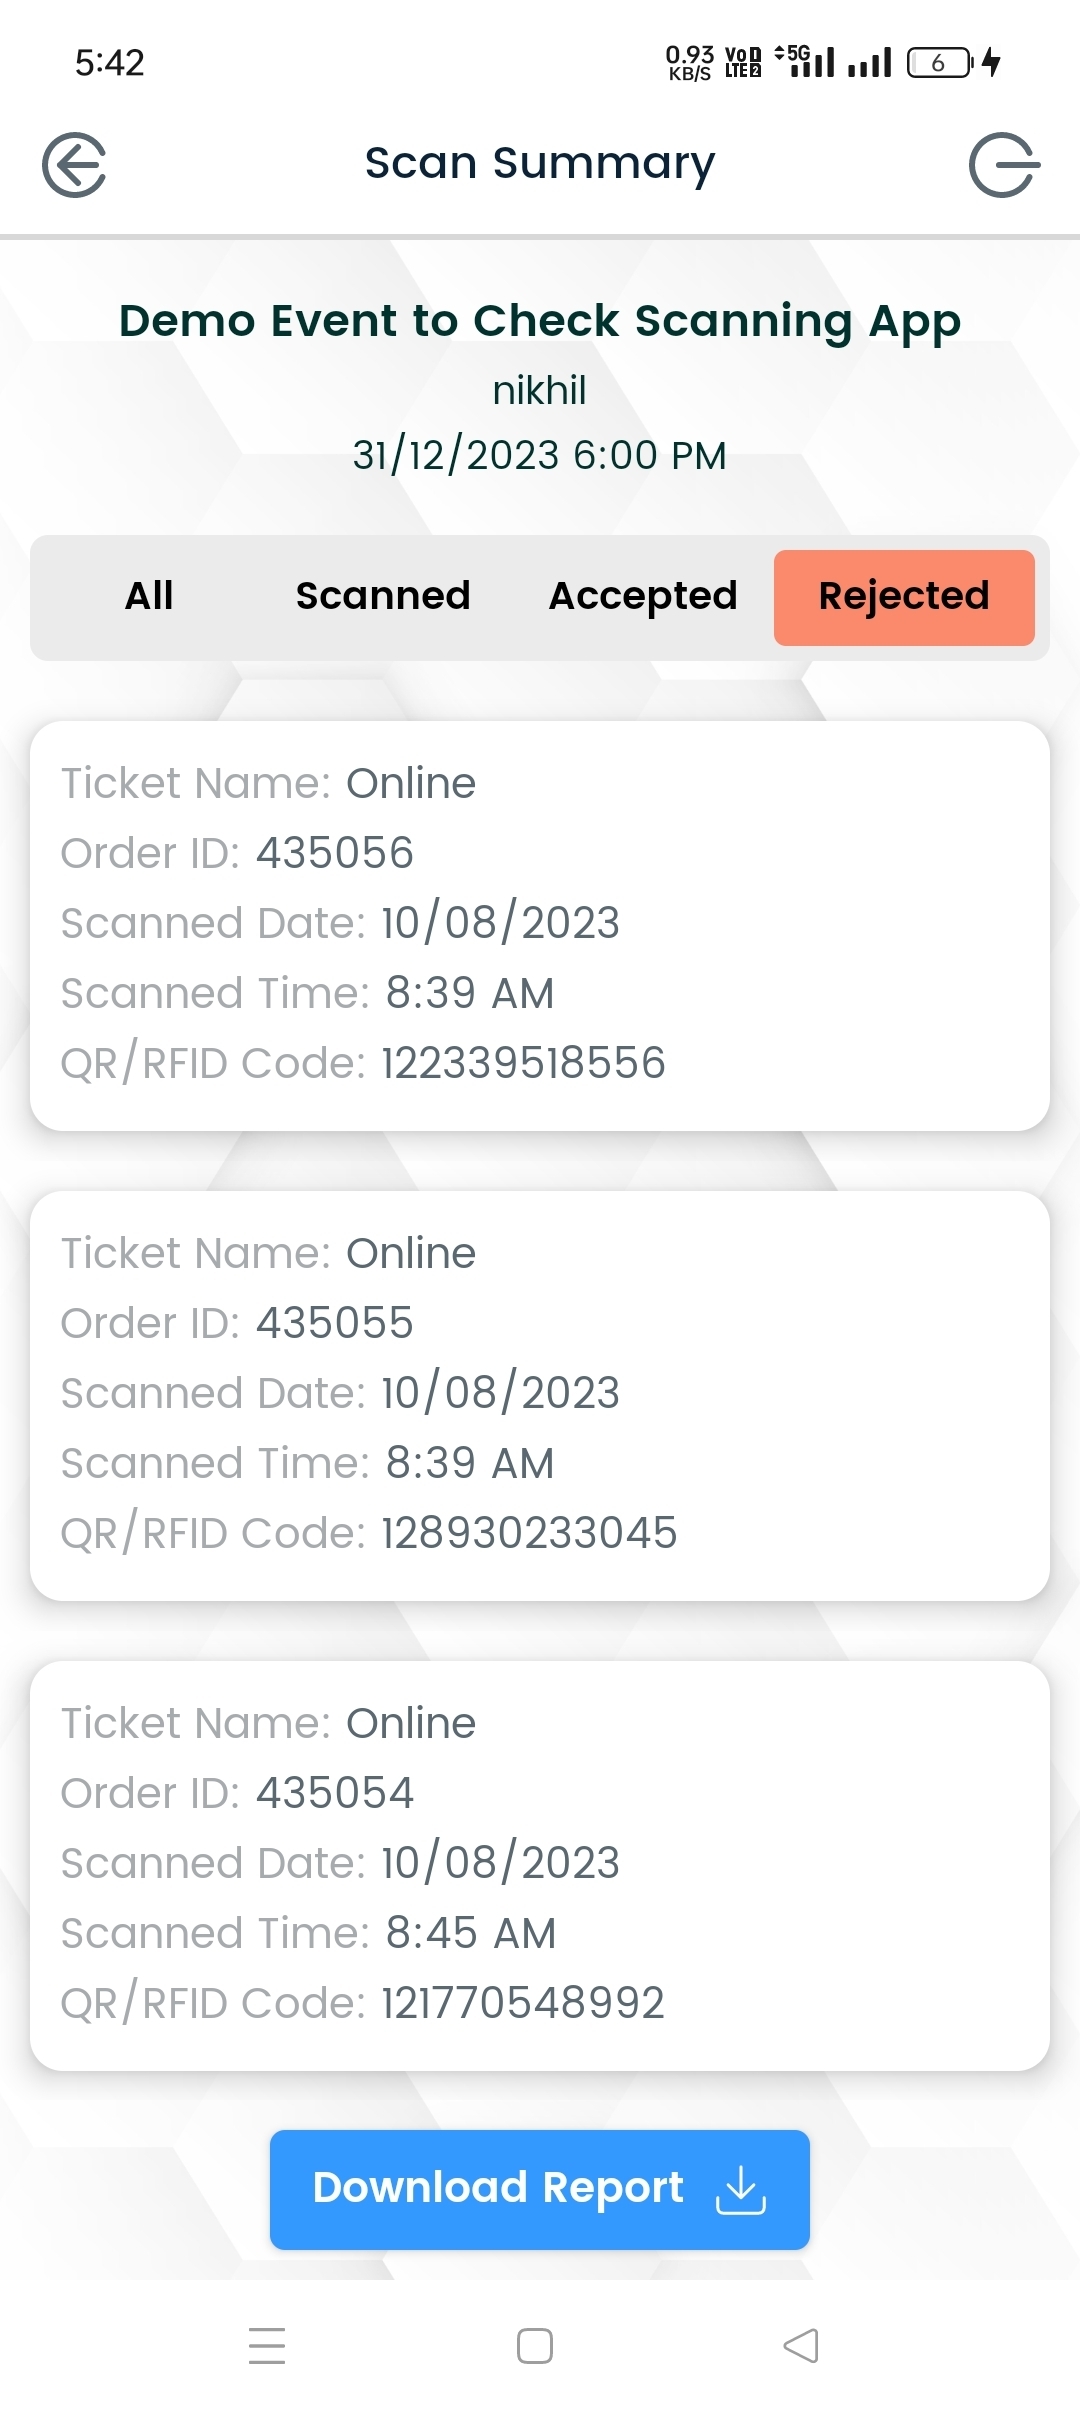The width and height of the screenshot is (1080, 2412).
Task: Open the ticket card for Order 435055
Action: pyautogui.click(x=539, y=1395)
